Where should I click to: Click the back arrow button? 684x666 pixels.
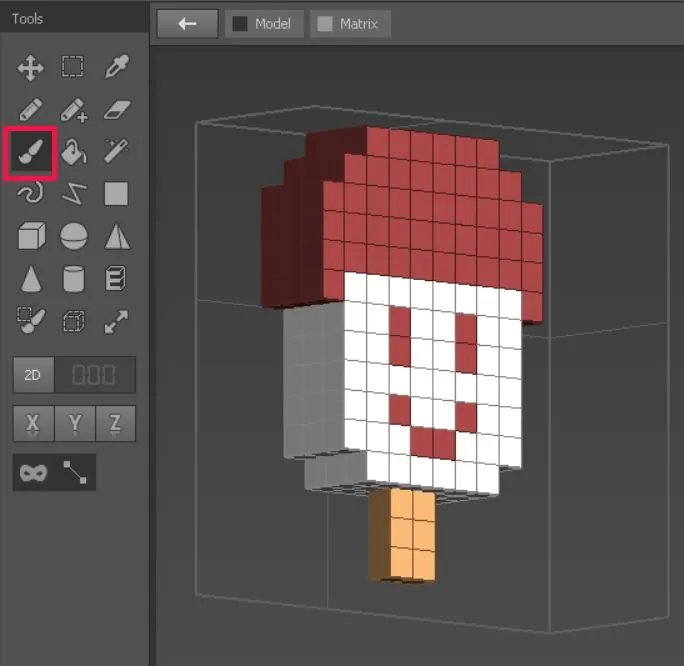(x=188, y=24)
